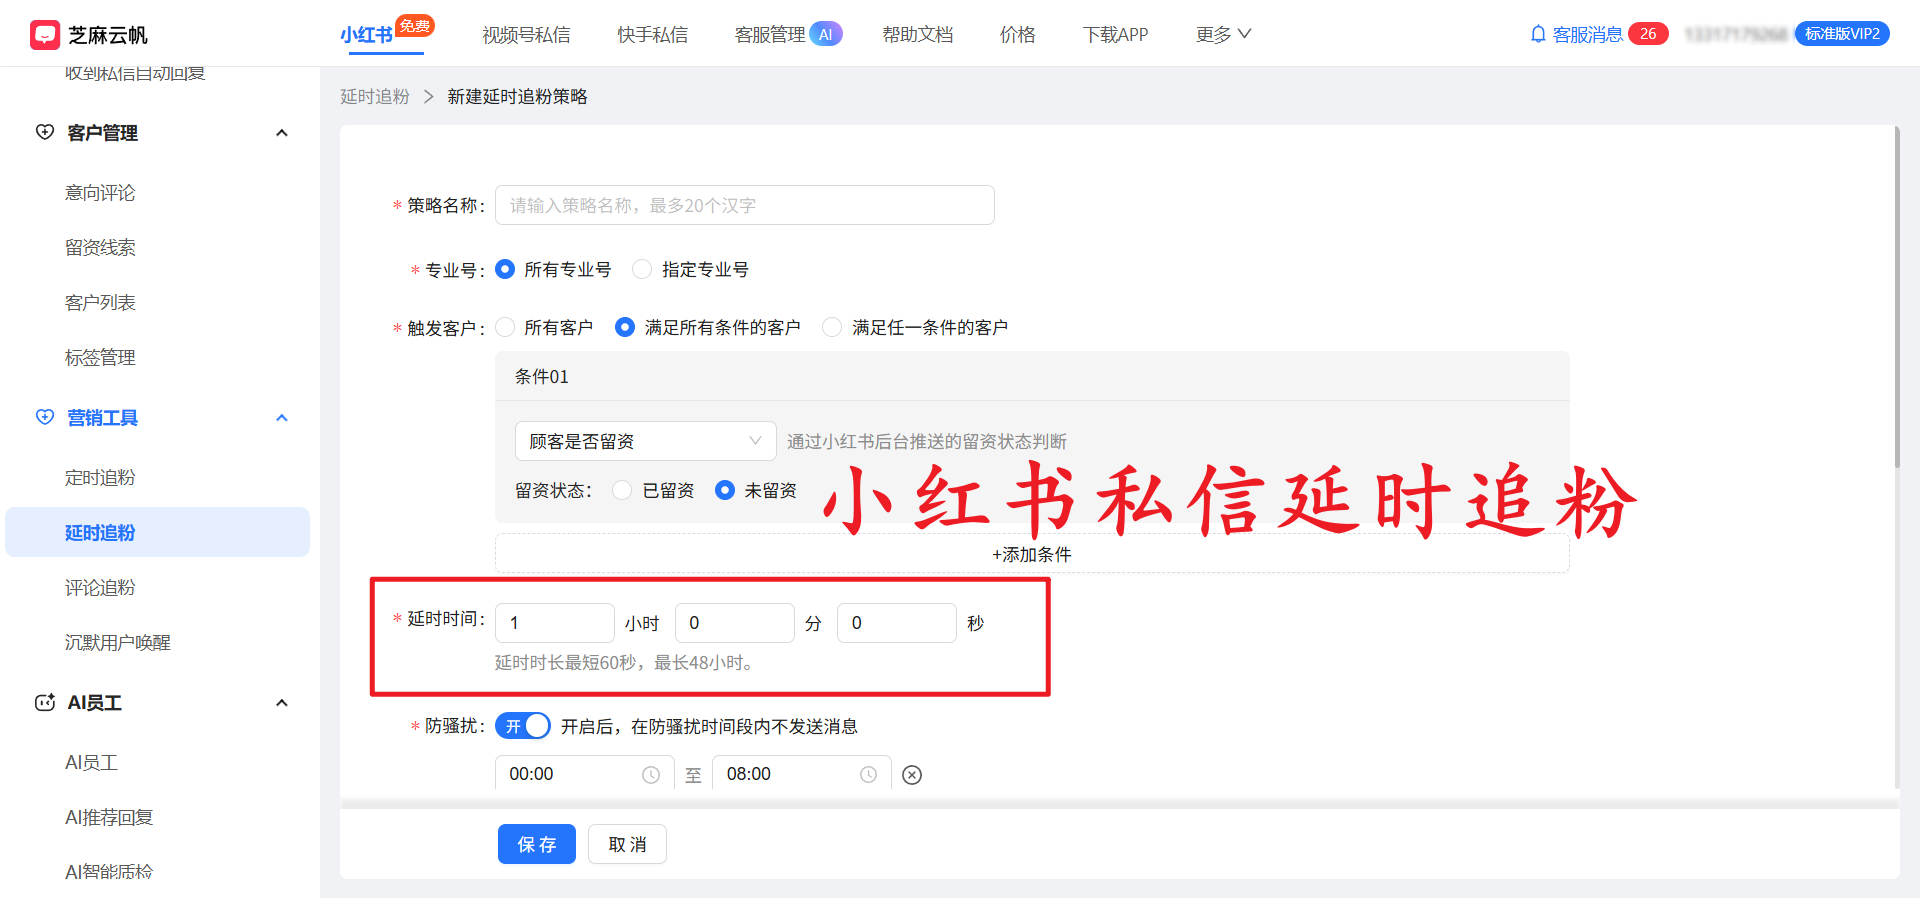The width and height of the screenshot is (1920, 898).
Task: Open the 快手私信 tab
Action: coord(652,35)
